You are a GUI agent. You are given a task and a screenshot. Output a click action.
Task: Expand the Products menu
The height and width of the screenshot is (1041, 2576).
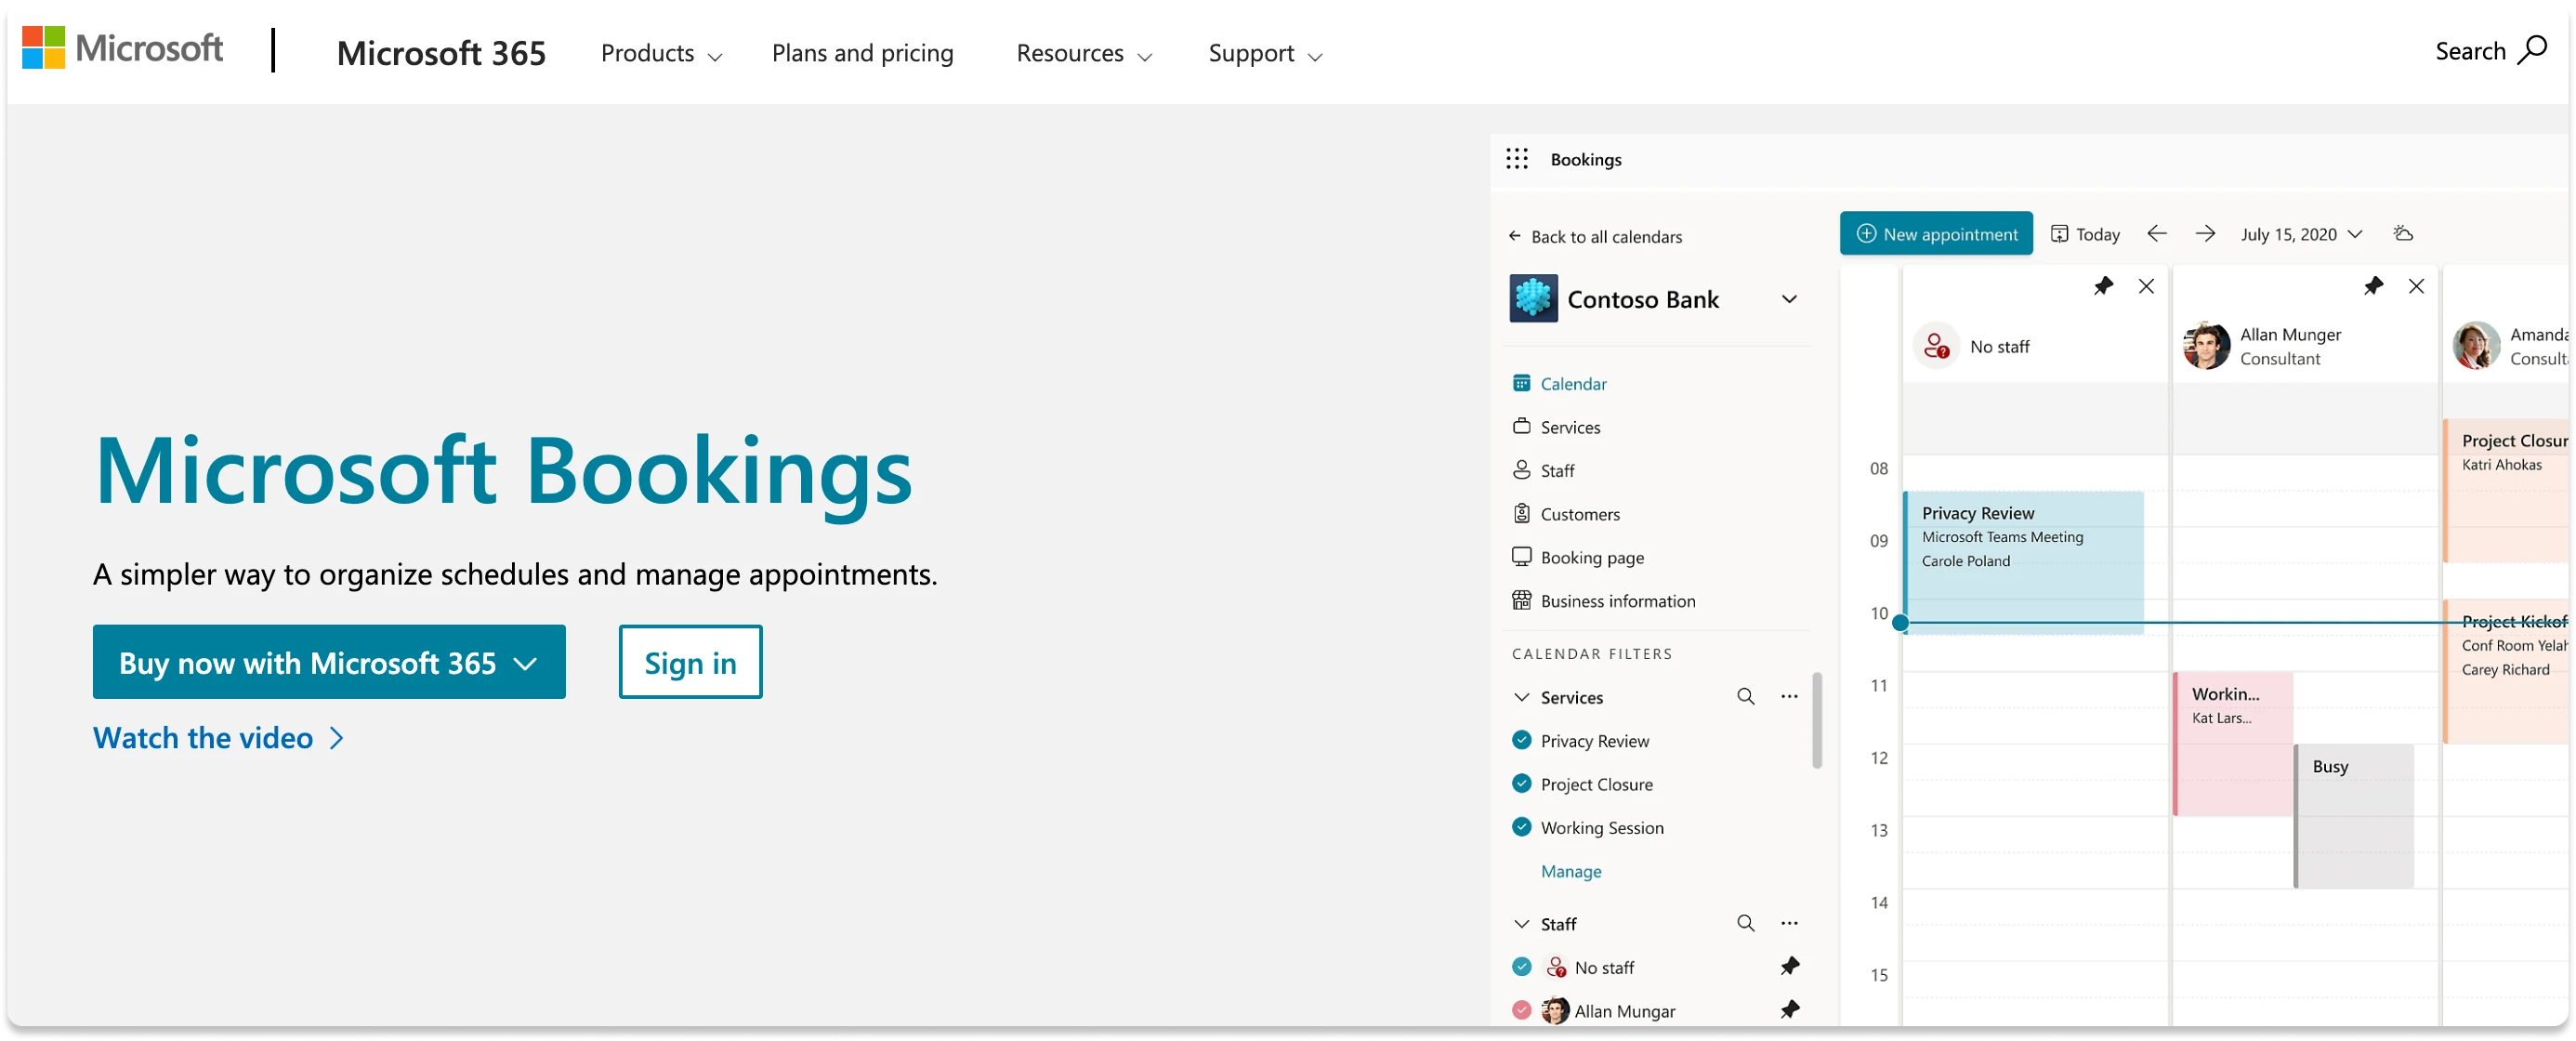(661, 53)
